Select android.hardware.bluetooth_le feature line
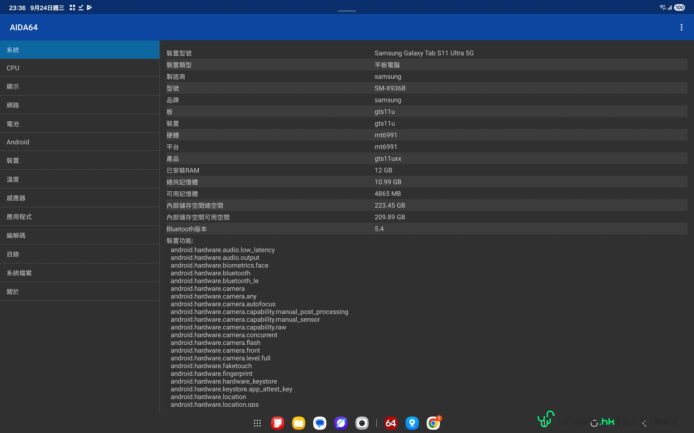The height and width of the screenshot is (433, 694). coord(215,281)
